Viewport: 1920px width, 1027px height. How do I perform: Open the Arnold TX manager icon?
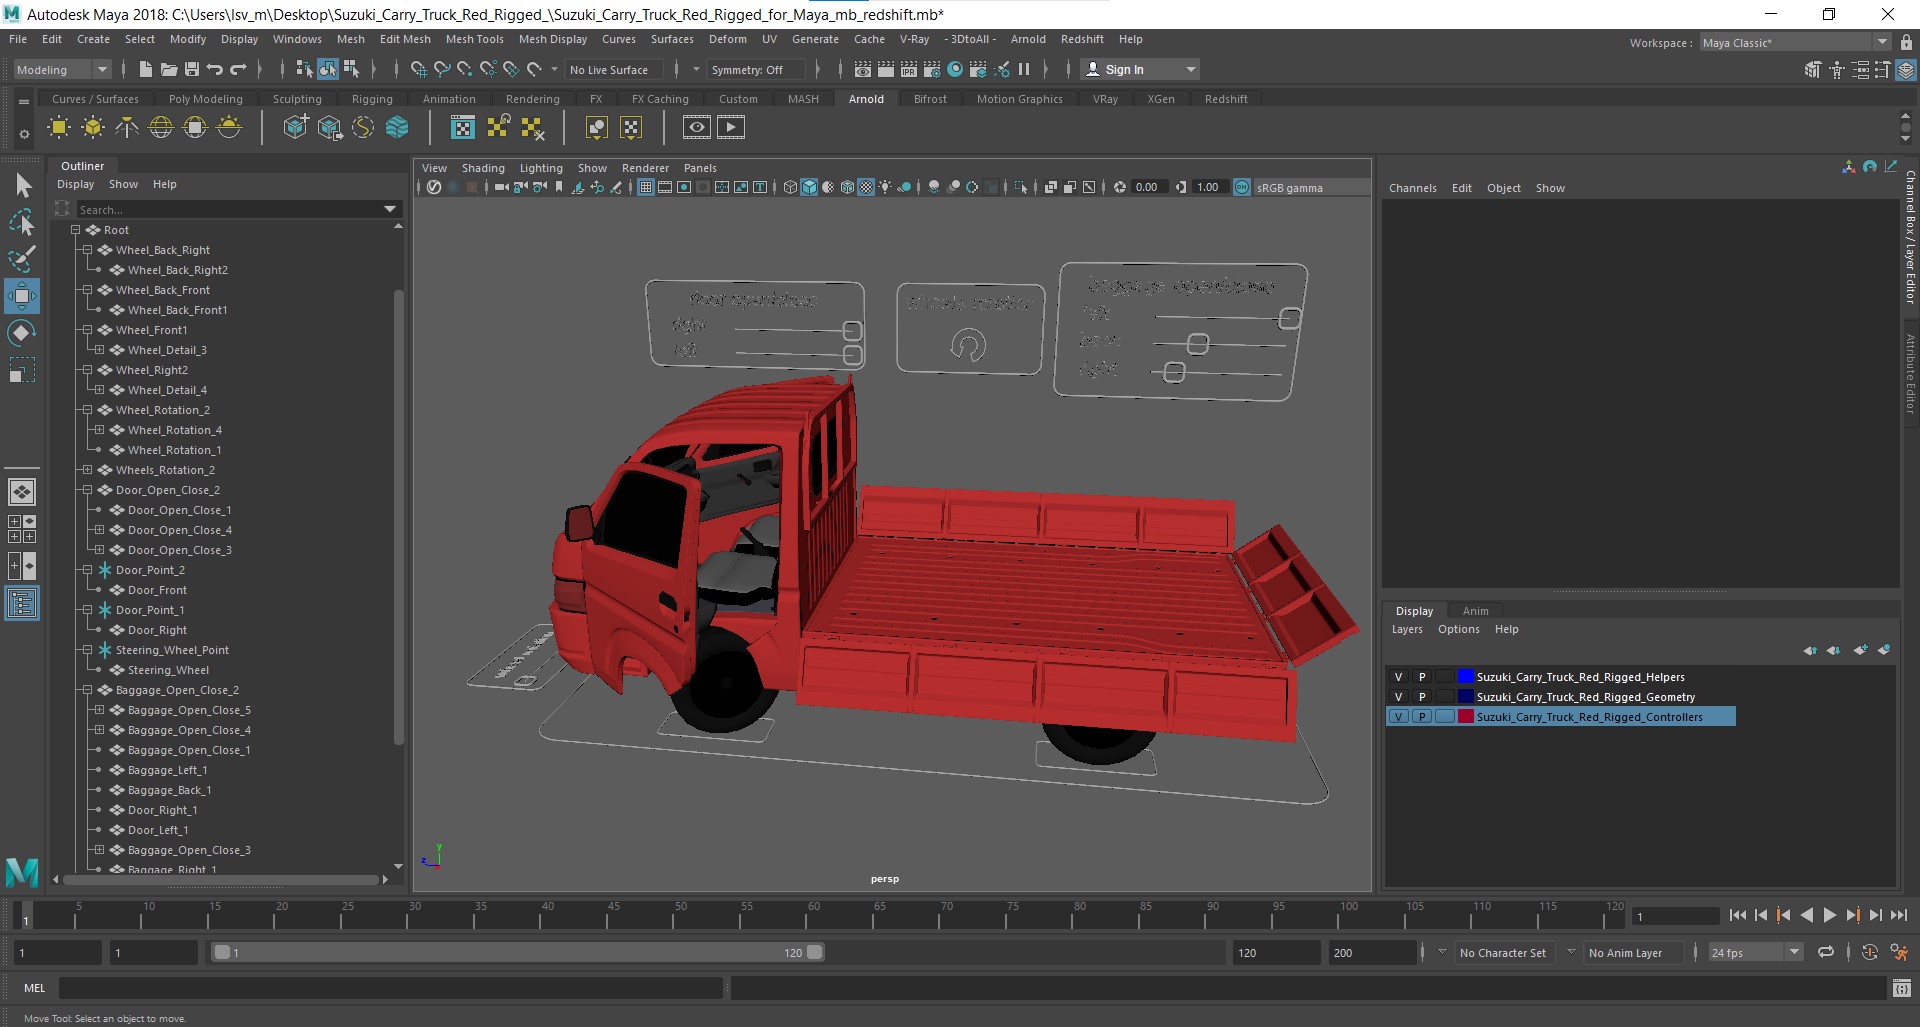click(463, 127)
